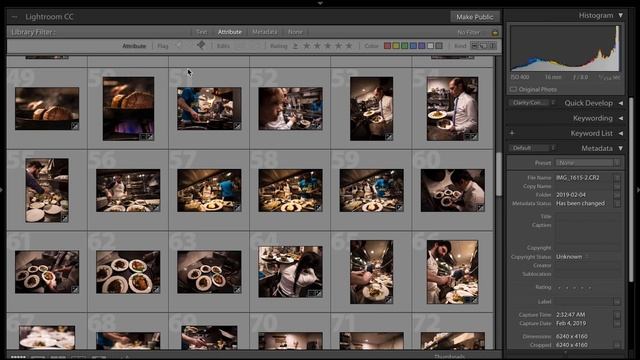Click the Creator input field

click(x=588, y=265)
